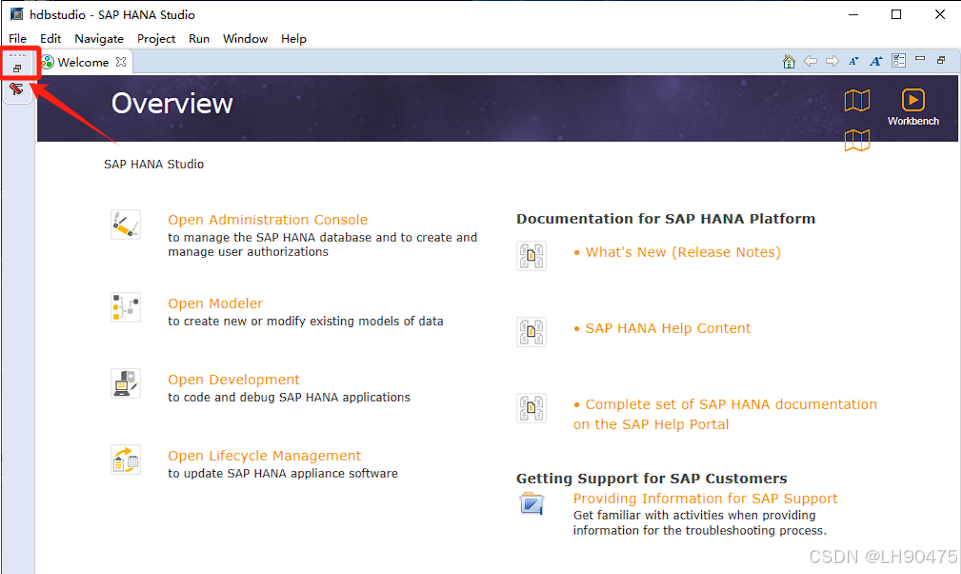Click the Administration Console wrench icon
The width and height of the screenshot is (961, 574).
(x=126, y=224)
